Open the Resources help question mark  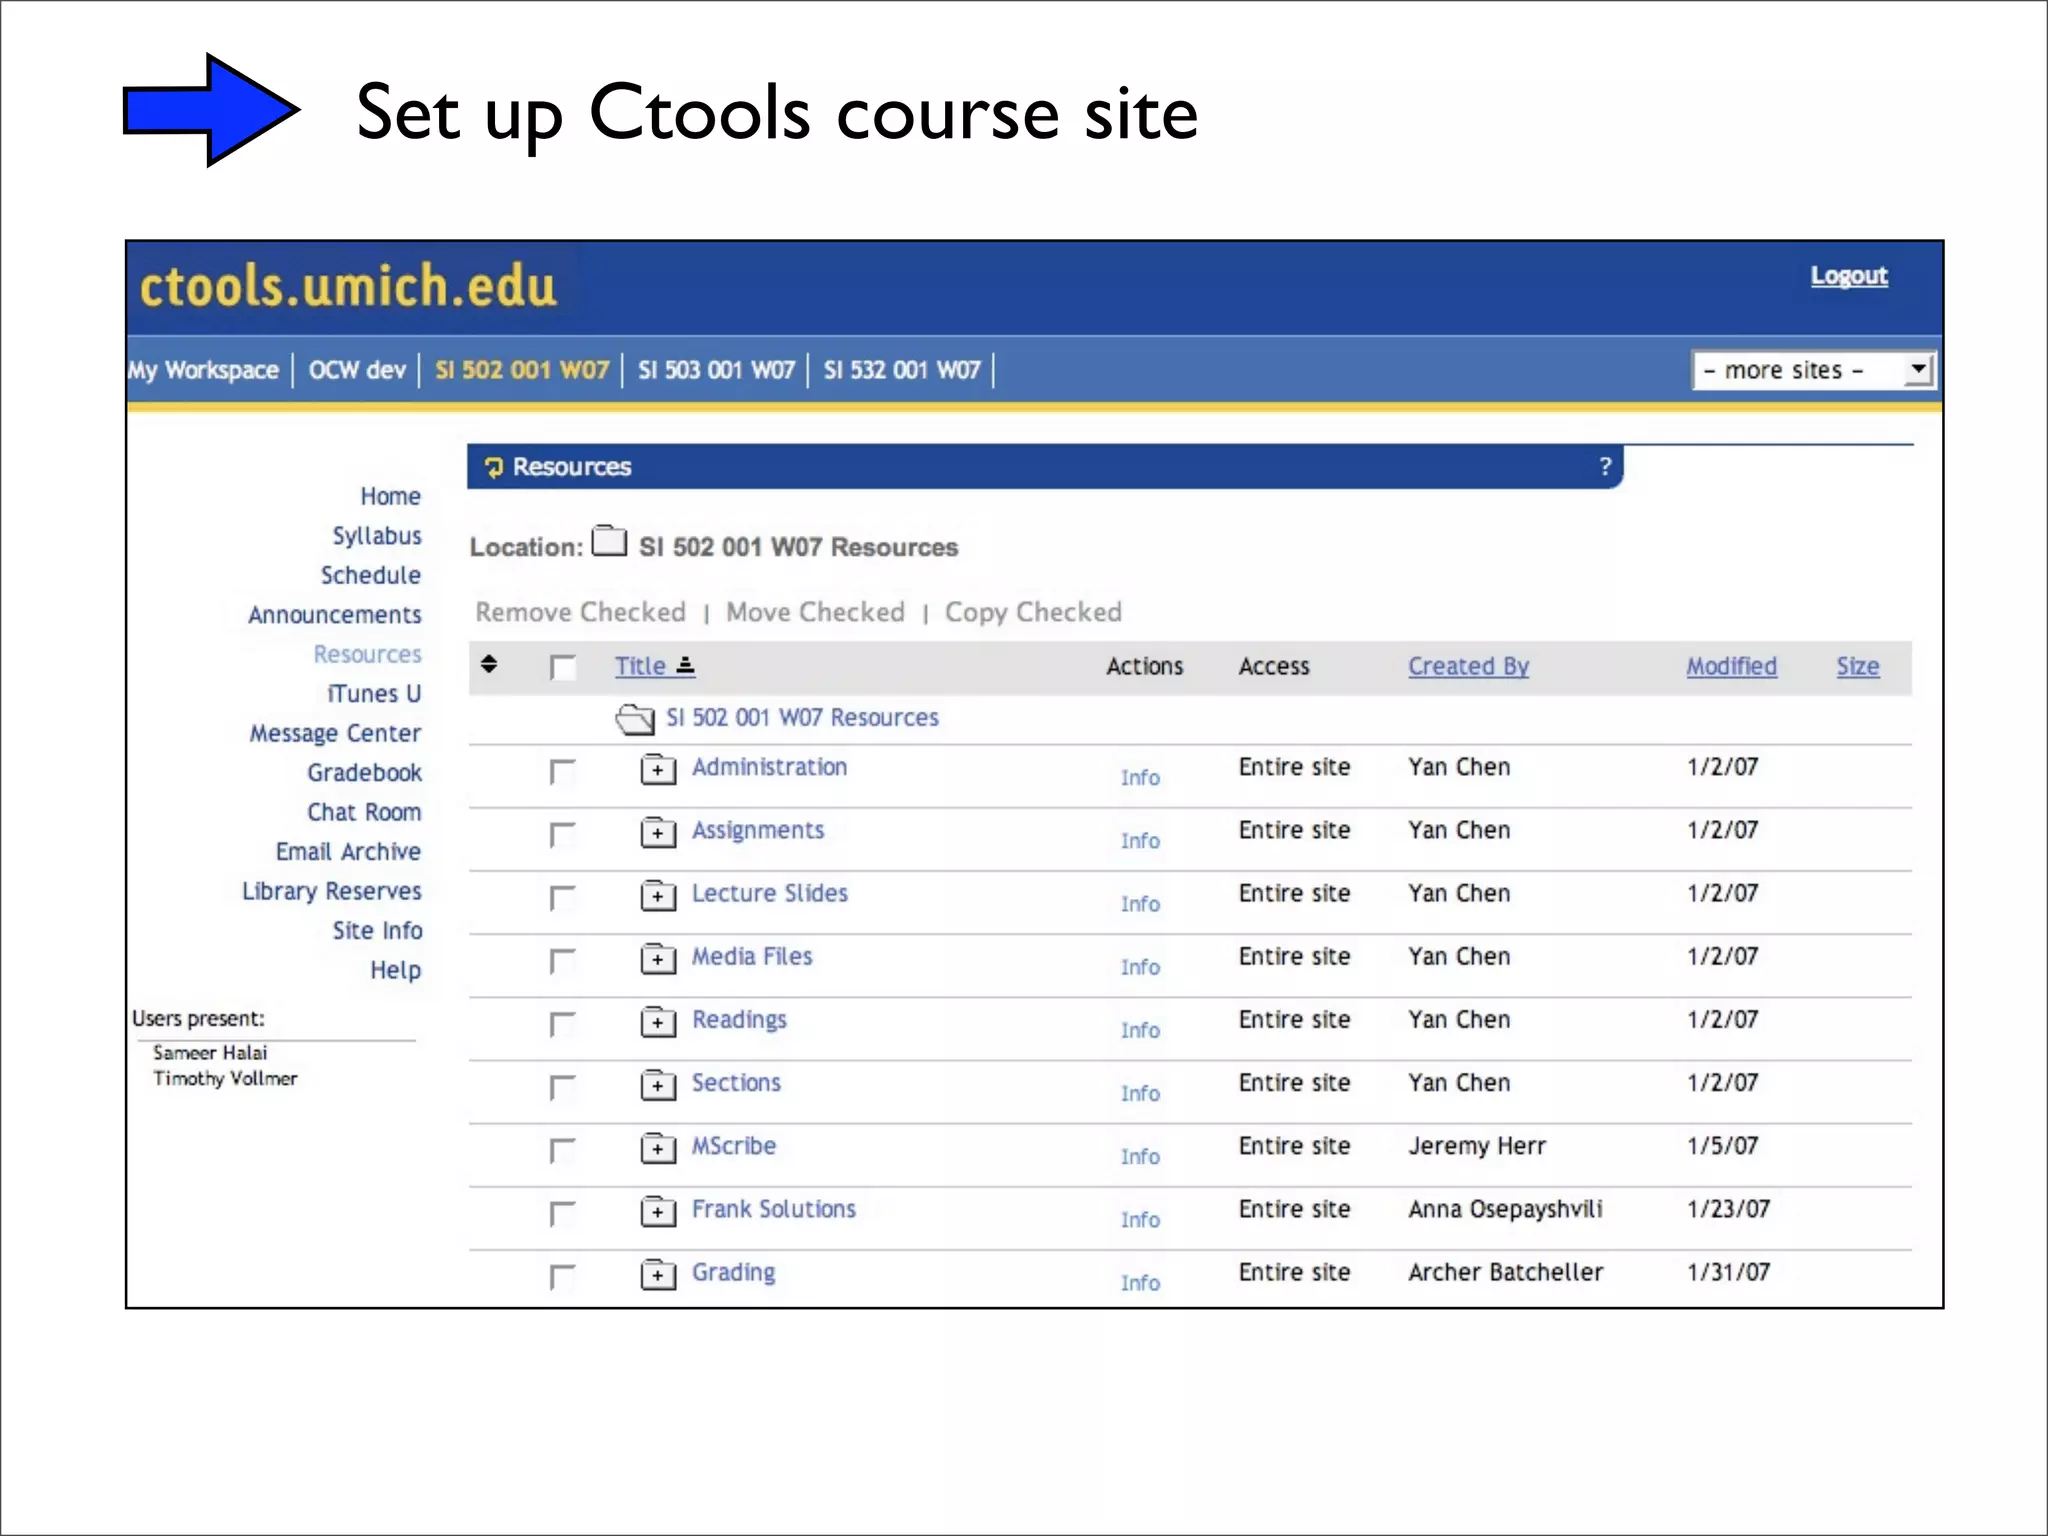pos(1605,466)
